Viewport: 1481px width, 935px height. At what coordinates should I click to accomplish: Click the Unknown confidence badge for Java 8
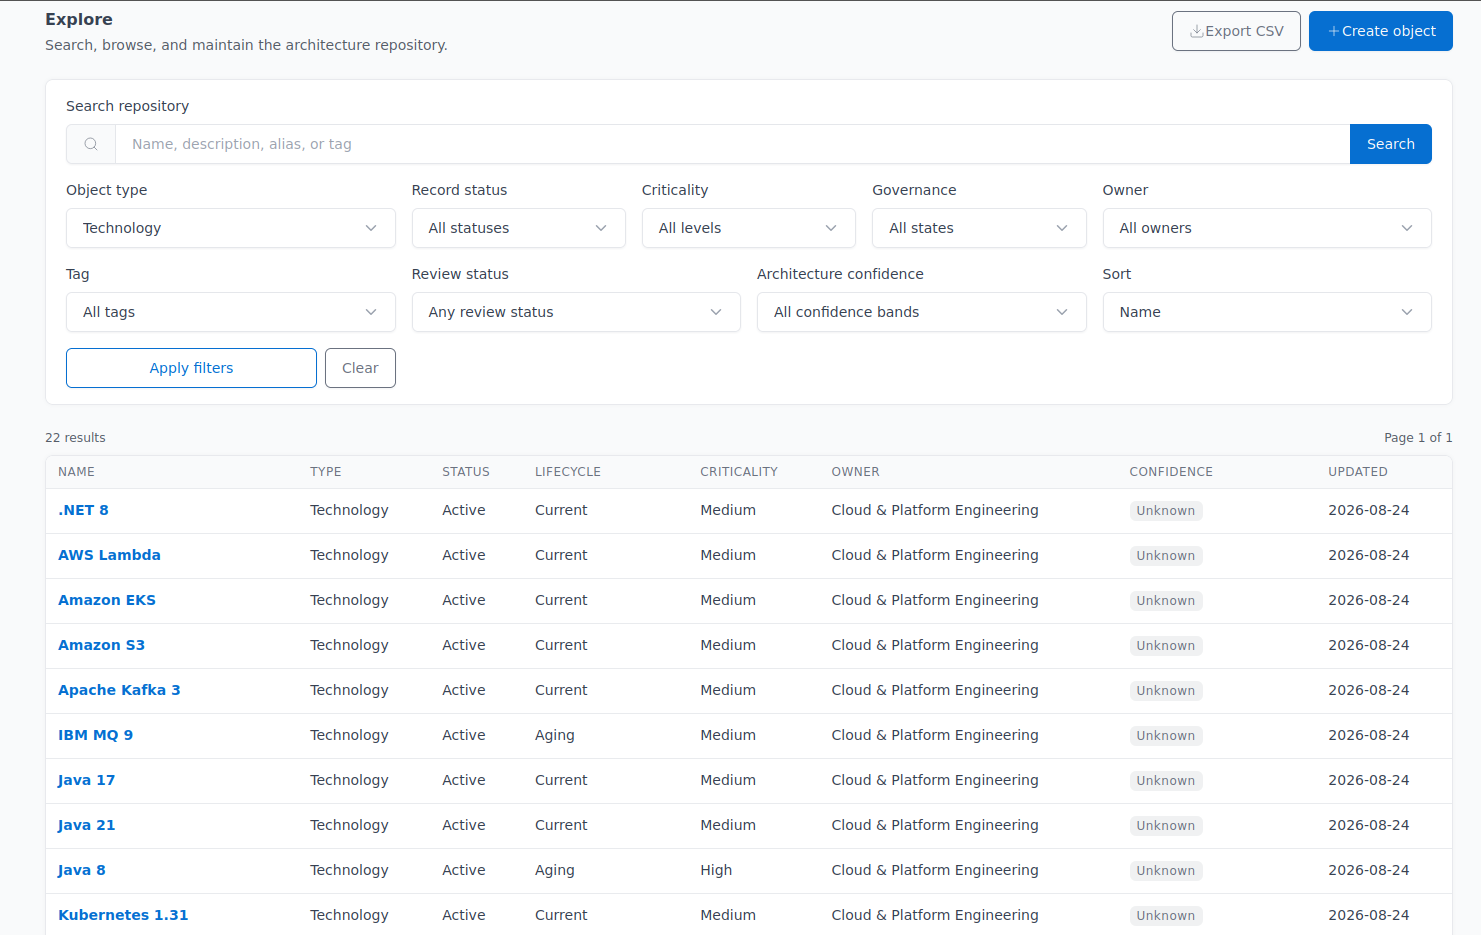coord(1166,871)
